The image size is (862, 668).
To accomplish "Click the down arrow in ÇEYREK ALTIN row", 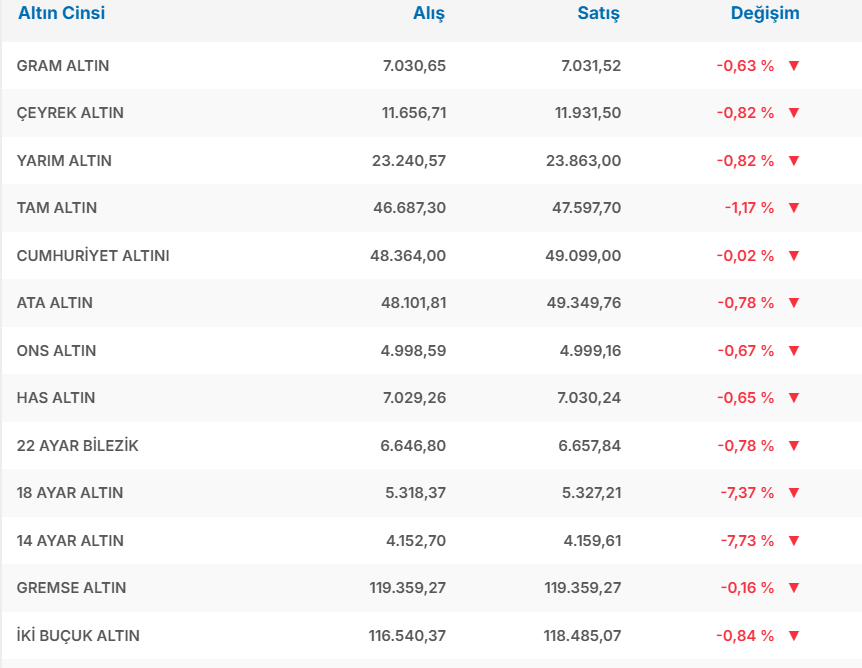I will 794,113.
